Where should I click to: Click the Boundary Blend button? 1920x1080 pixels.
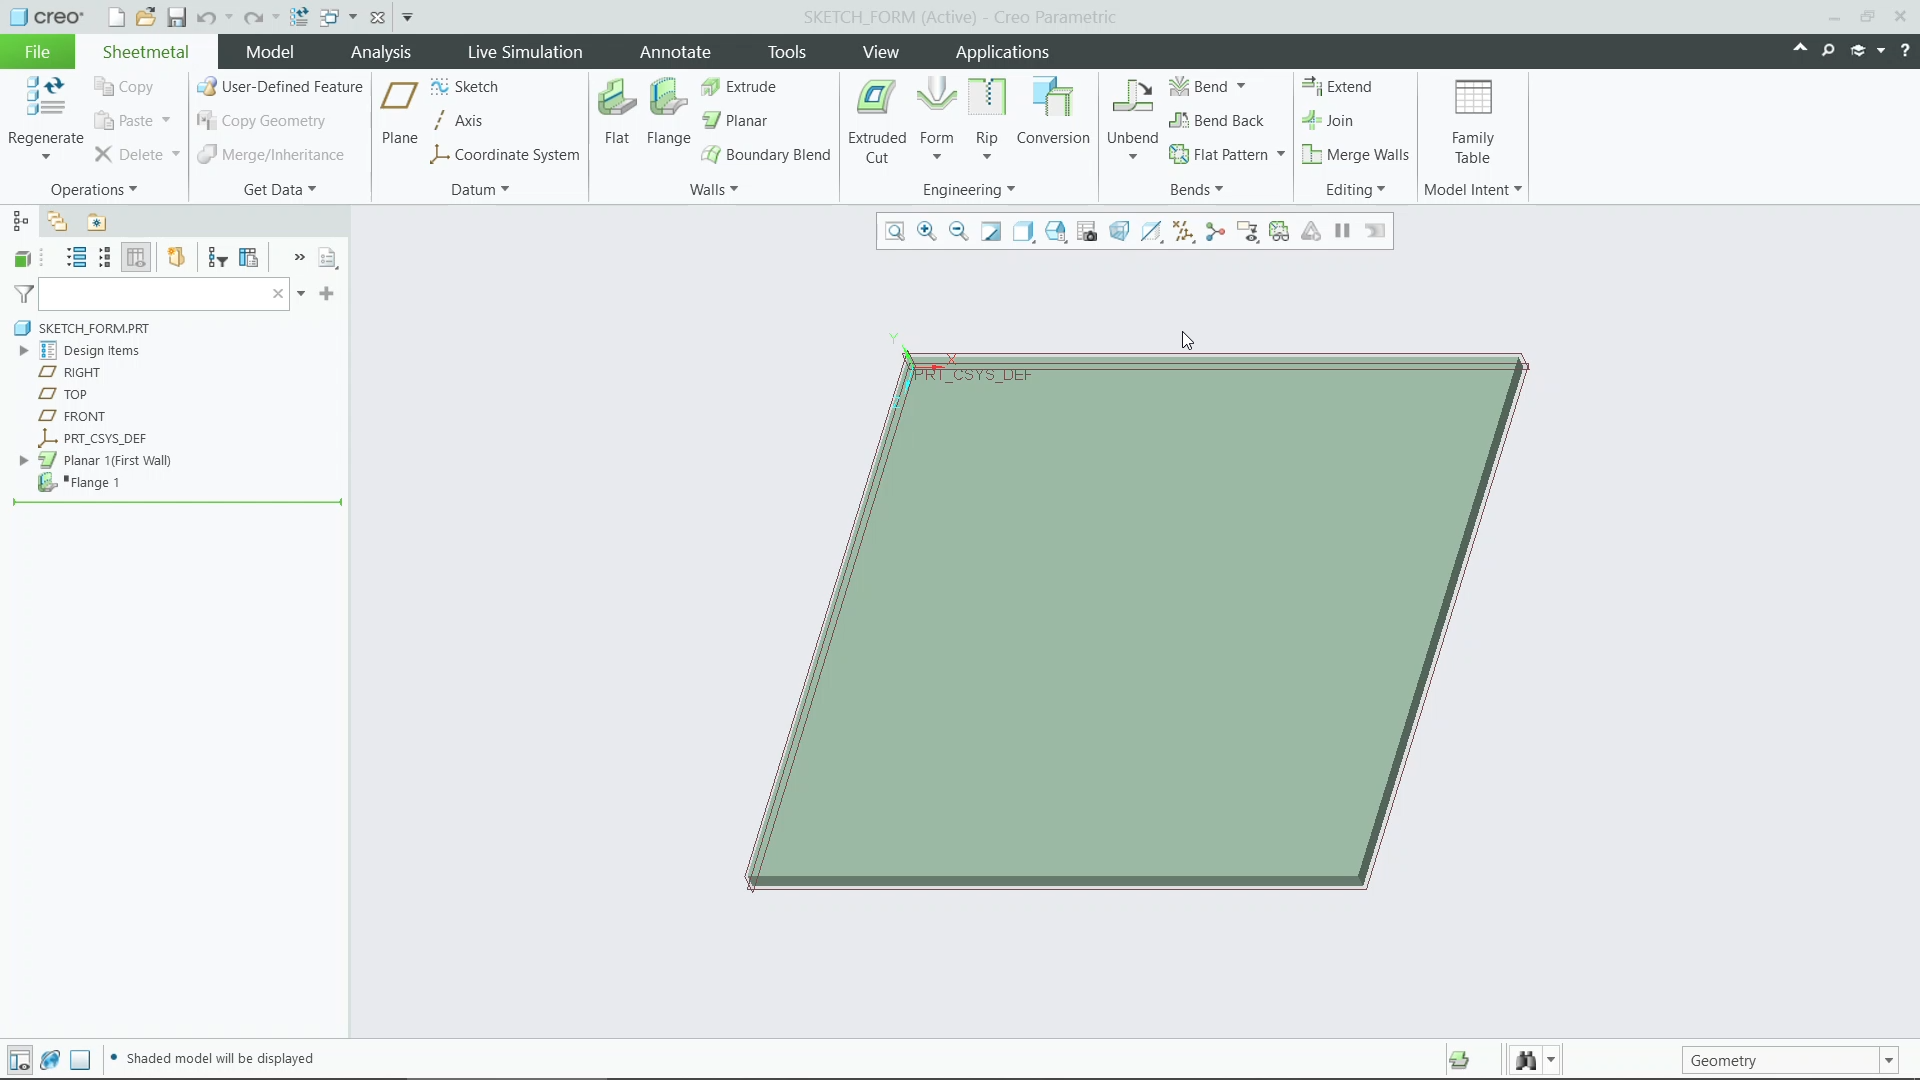coord(766,155)
